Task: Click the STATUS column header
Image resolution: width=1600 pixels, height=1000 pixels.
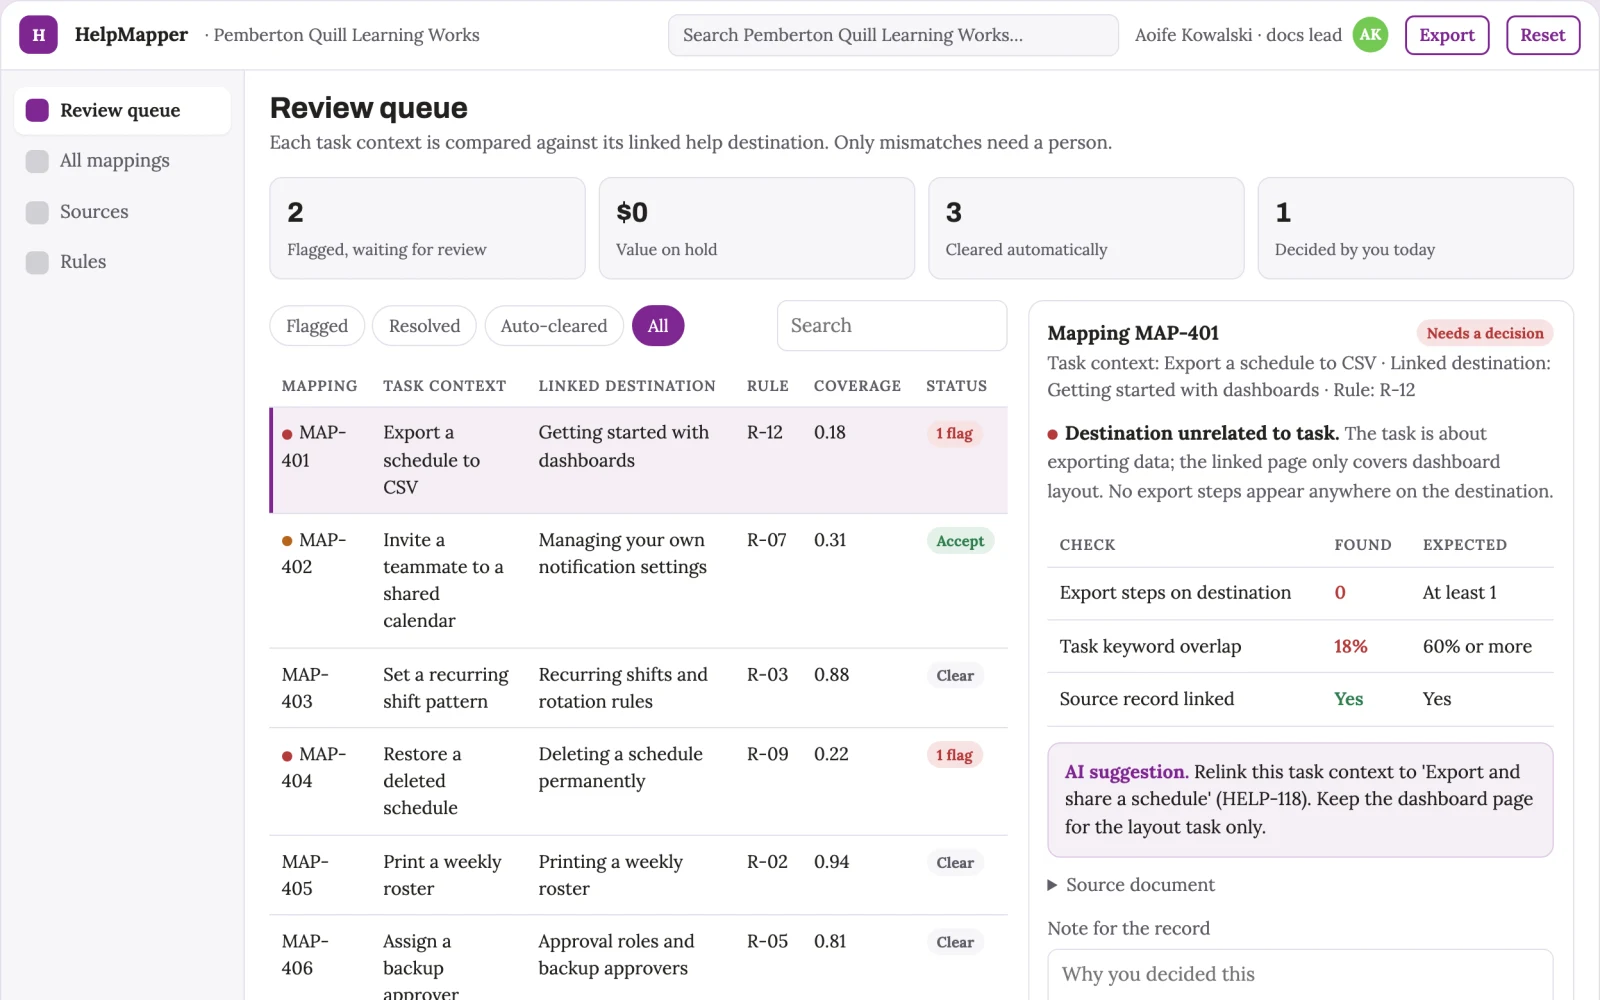Action: tap(956, 386)
